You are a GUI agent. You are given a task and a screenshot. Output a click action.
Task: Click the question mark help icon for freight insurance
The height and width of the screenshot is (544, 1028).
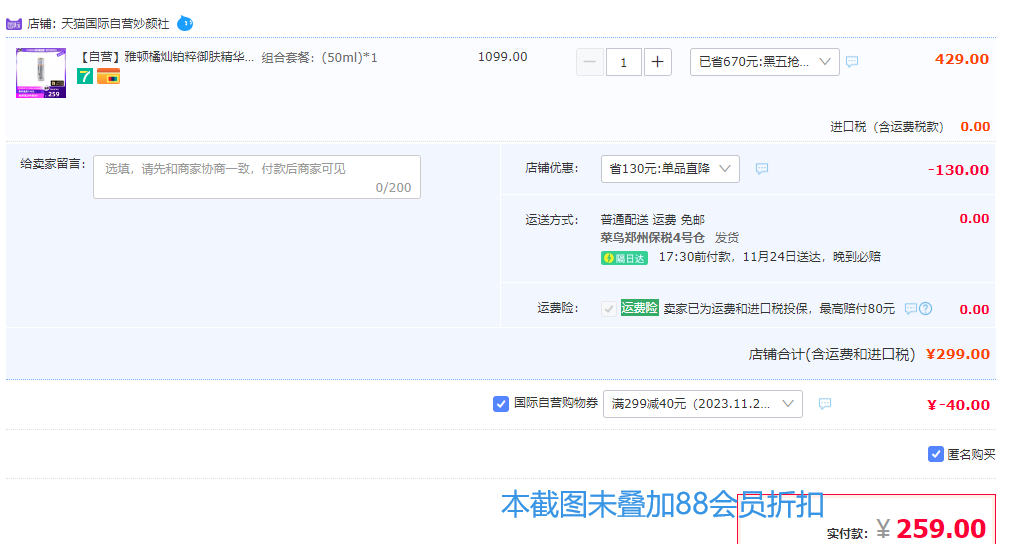coord(925,309)
